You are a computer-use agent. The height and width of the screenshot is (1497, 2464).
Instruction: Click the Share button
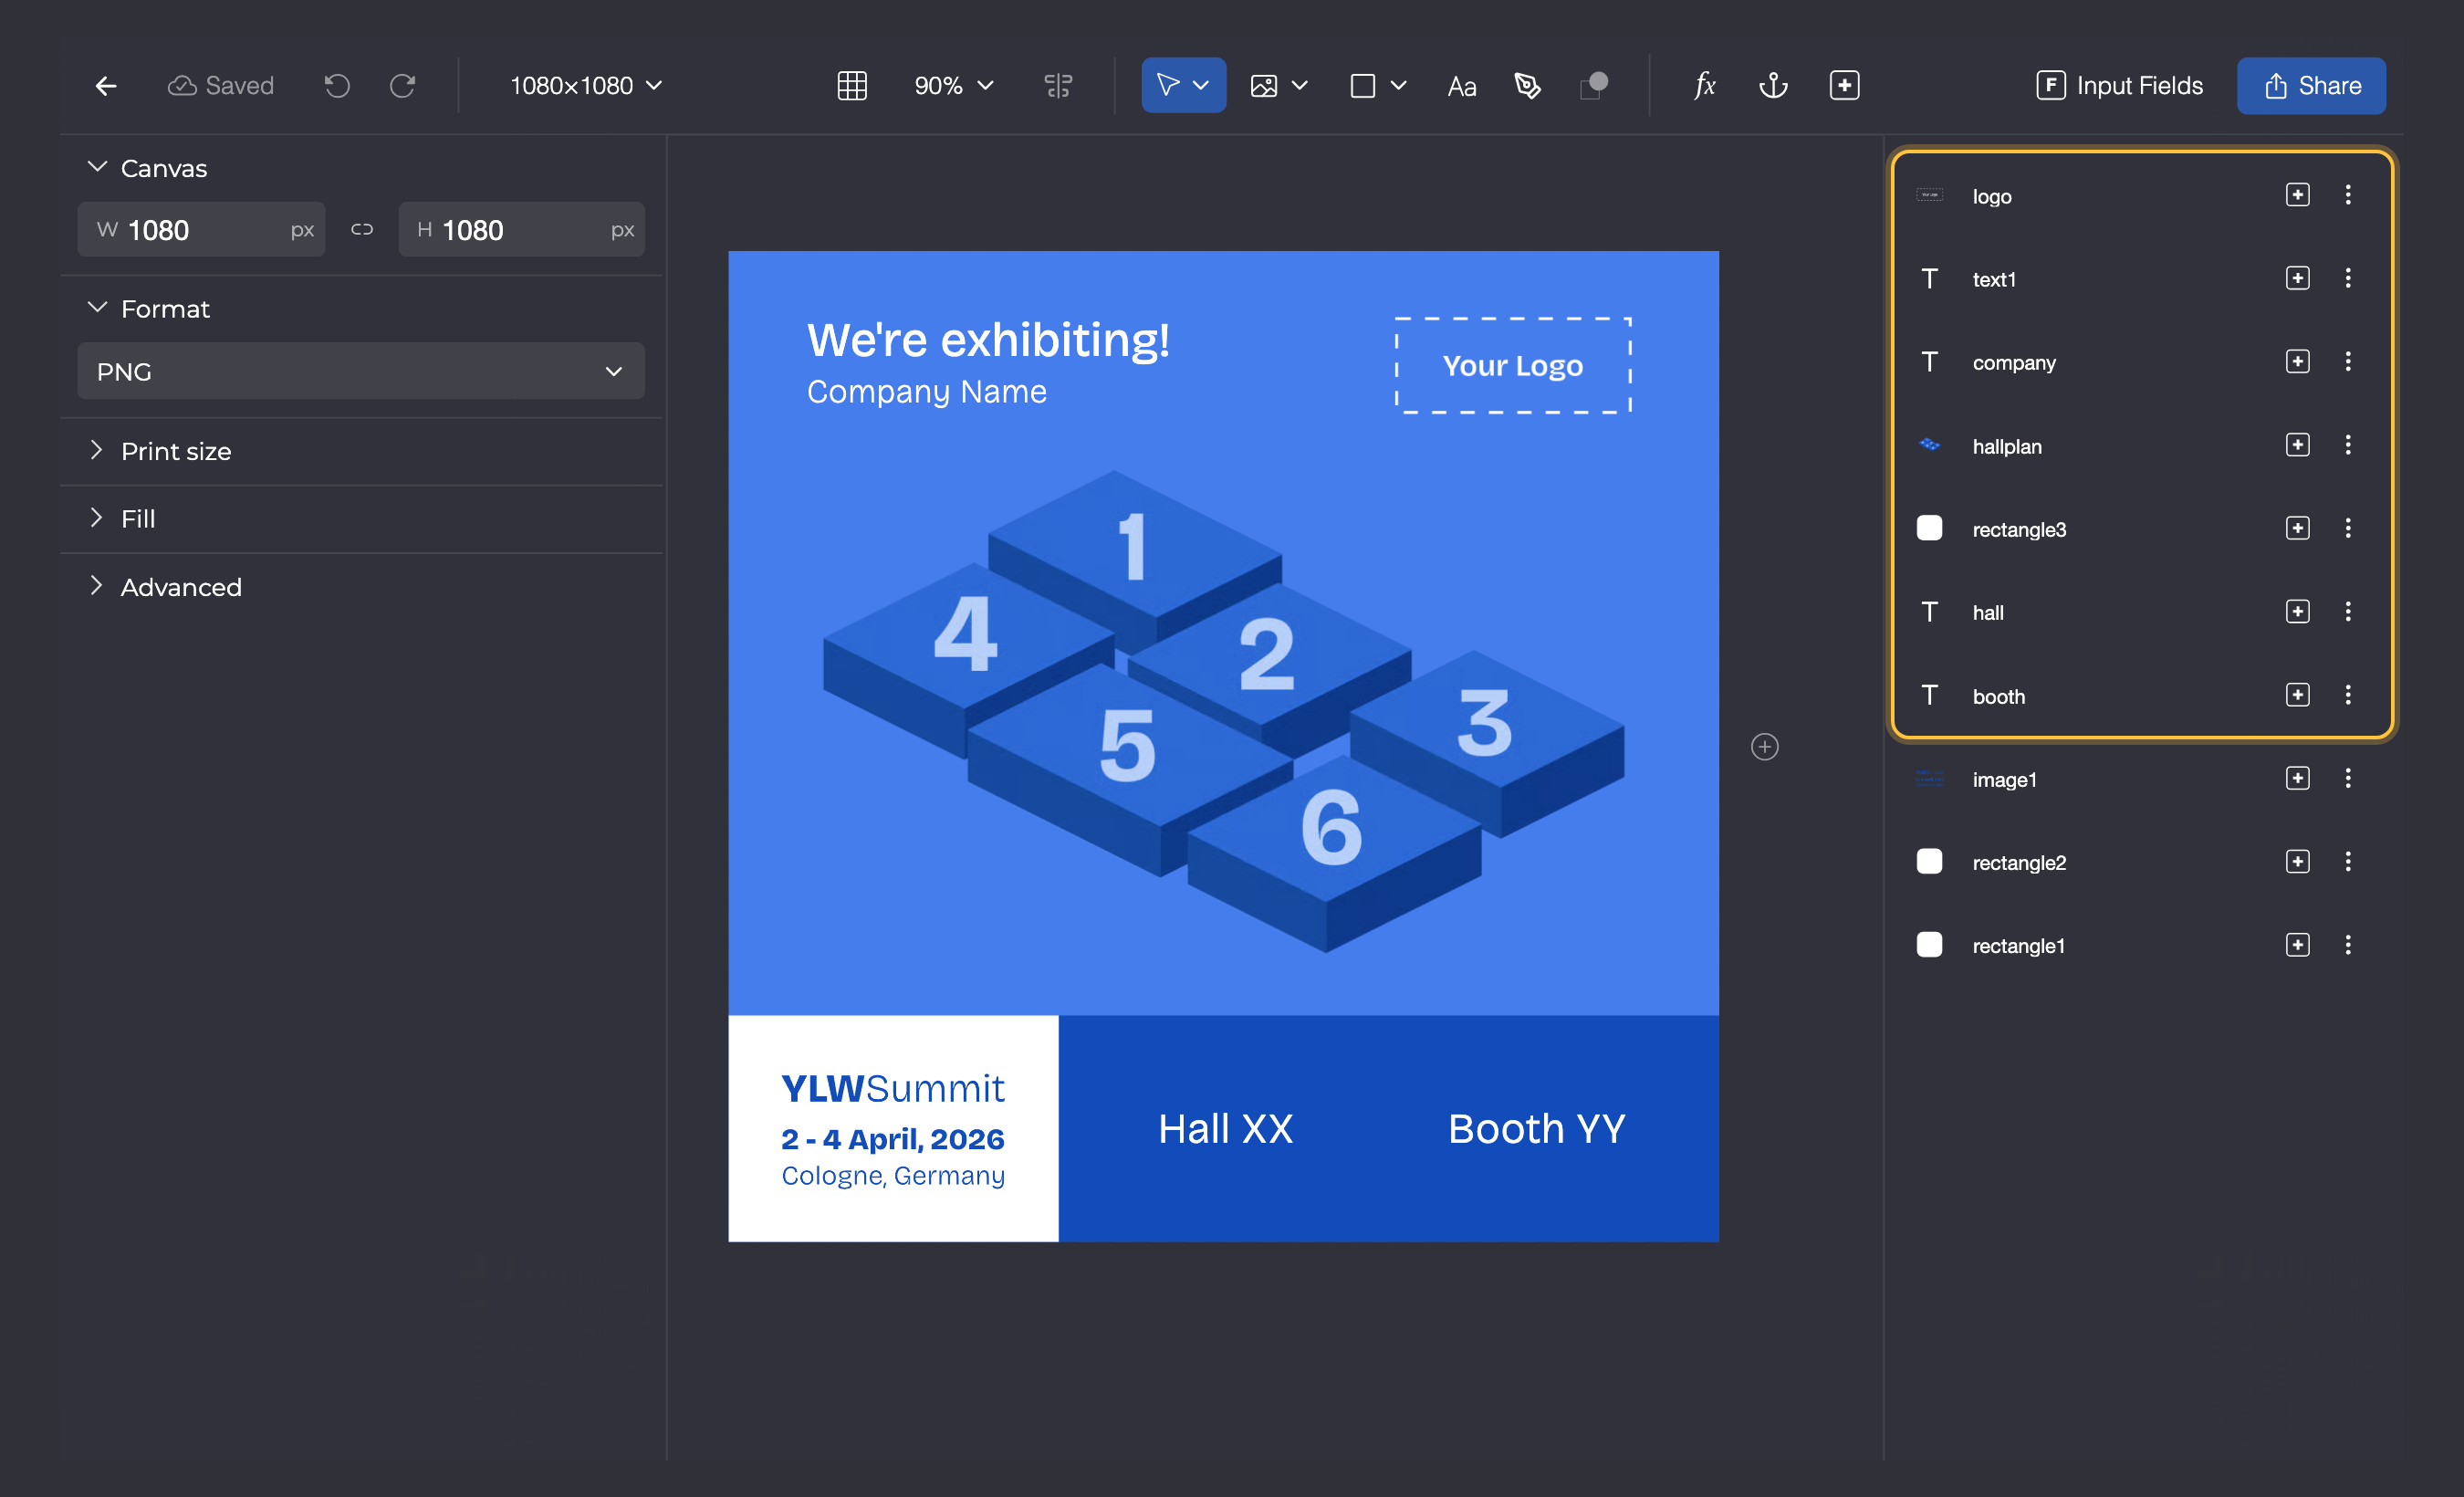click(x=2311, y=86)
